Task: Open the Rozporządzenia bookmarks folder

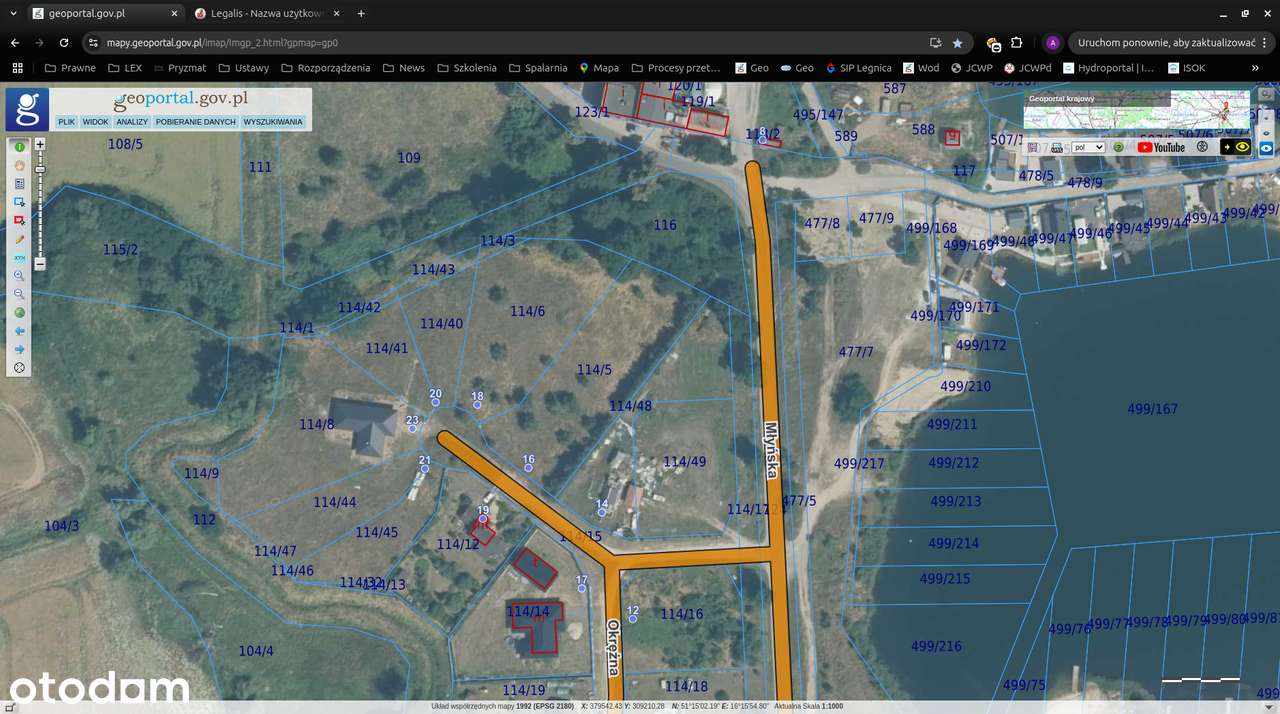Action: click(325, 68)
